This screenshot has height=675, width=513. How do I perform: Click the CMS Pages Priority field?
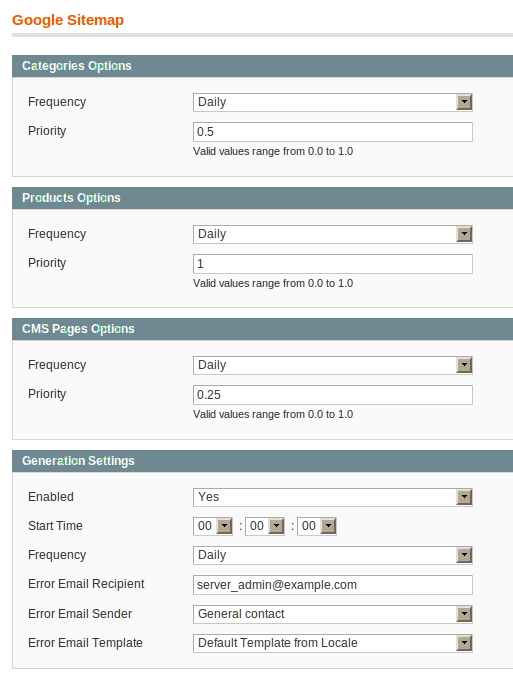click(333, 395)
